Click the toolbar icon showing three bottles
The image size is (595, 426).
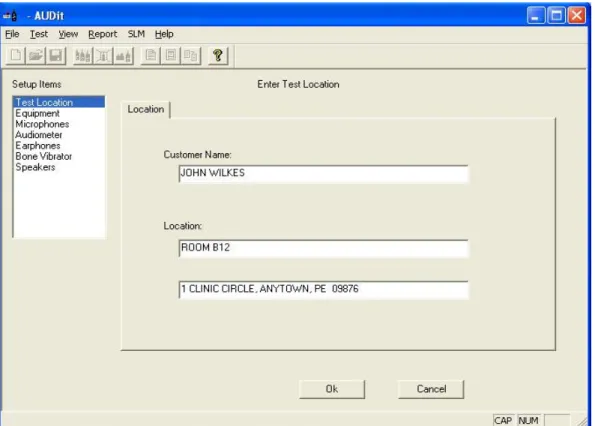point(83,56)
